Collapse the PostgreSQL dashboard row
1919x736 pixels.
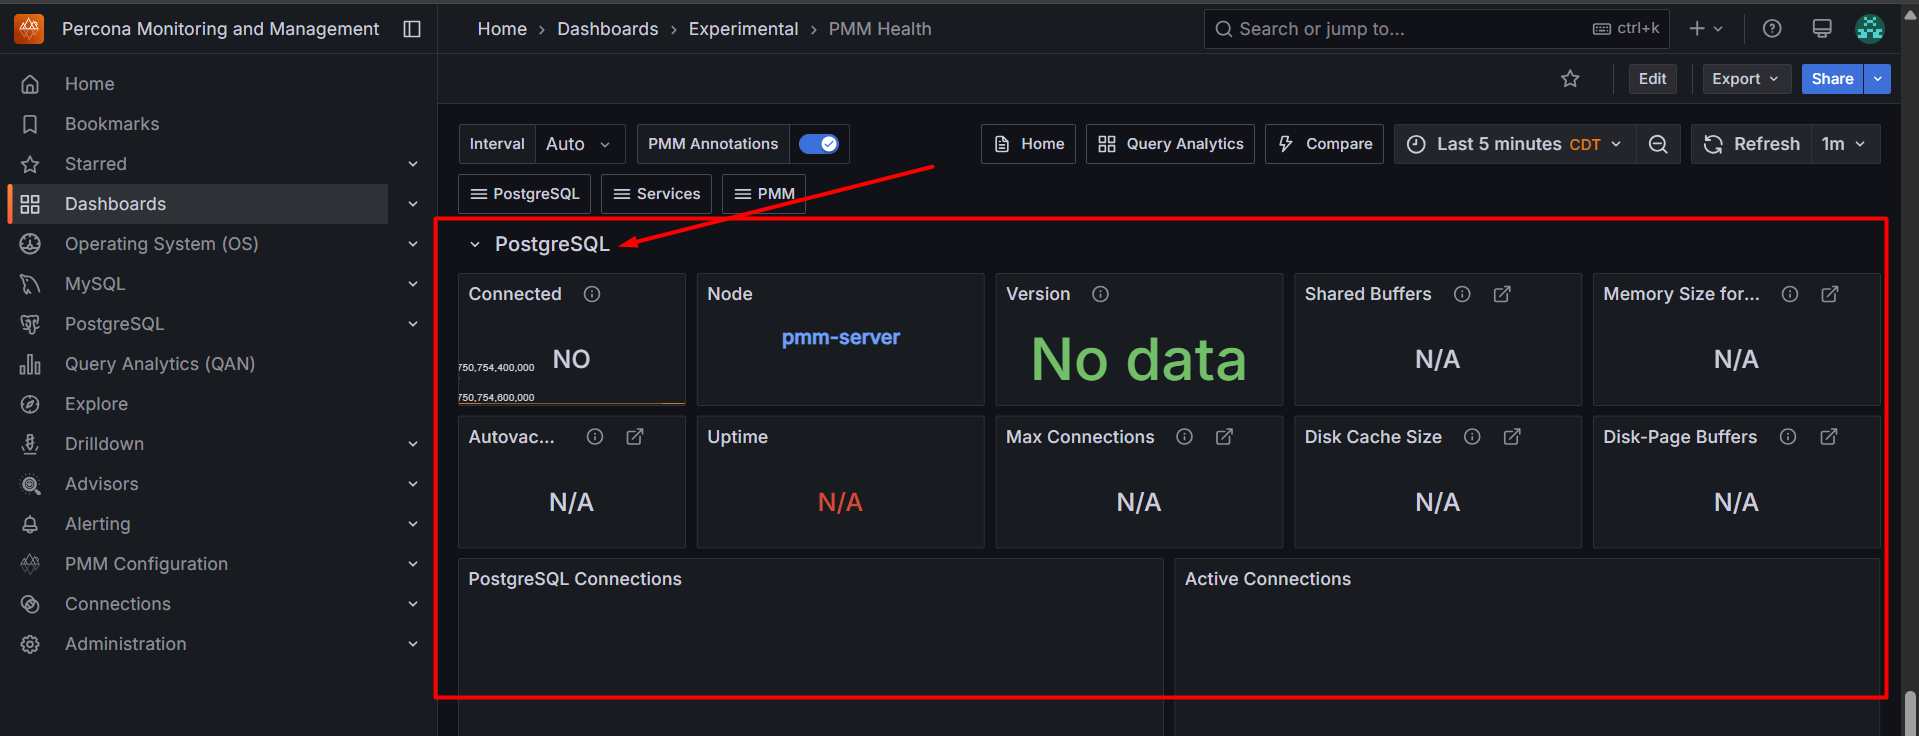click(x=475, y=244)
